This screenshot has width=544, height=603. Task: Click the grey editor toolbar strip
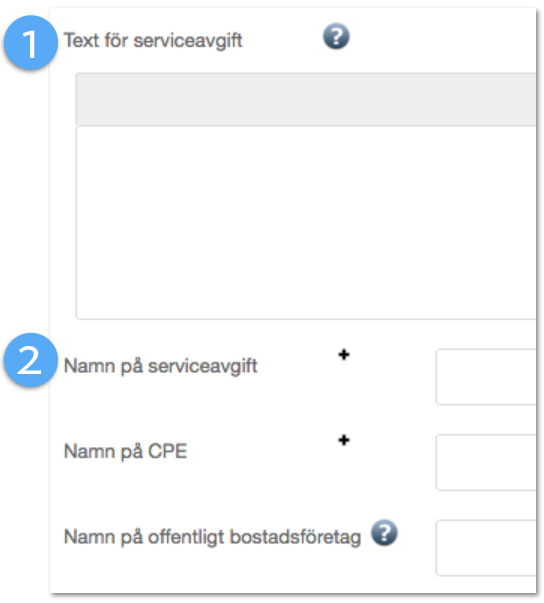pyautogui.click(x=306, y=99)
